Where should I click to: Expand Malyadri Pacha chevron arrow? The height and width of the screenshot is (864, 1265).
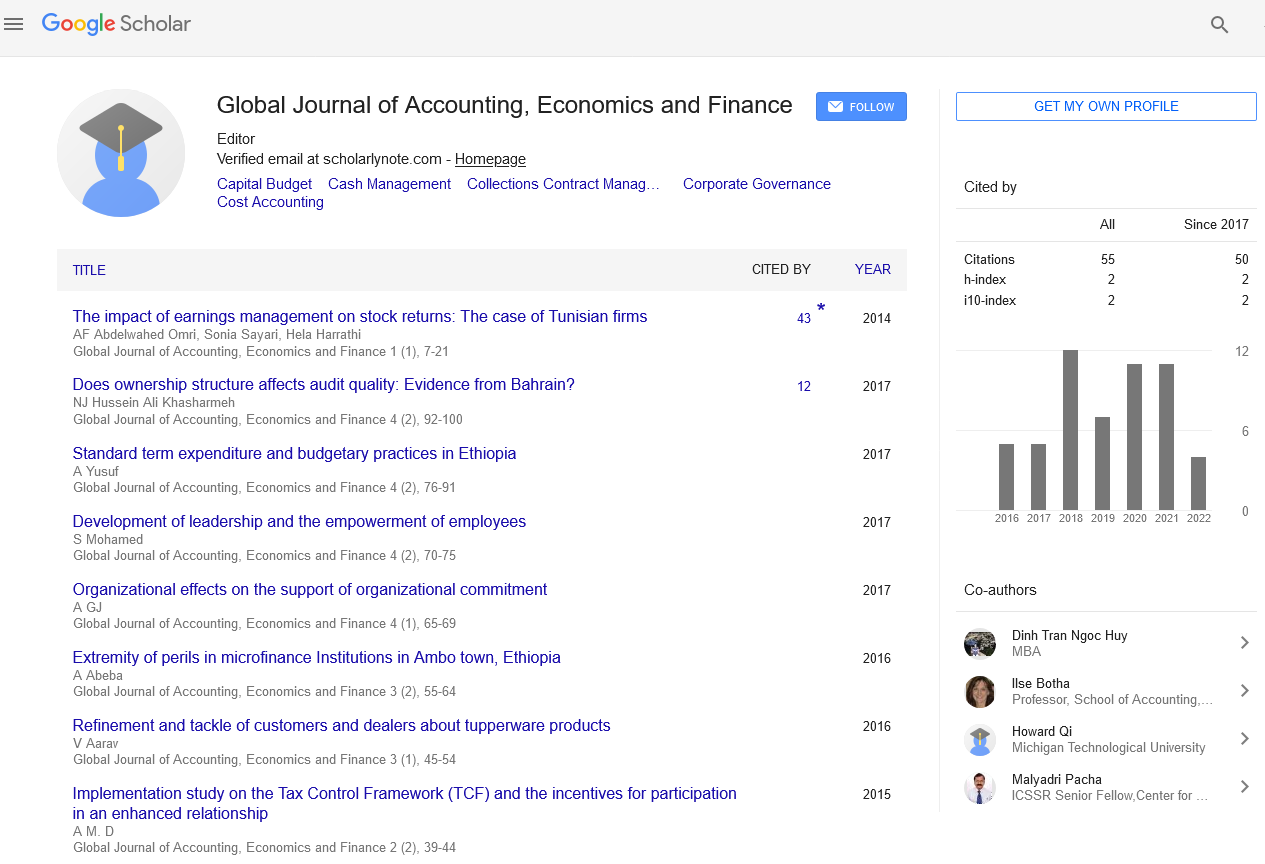click(x=1245, y=787)
